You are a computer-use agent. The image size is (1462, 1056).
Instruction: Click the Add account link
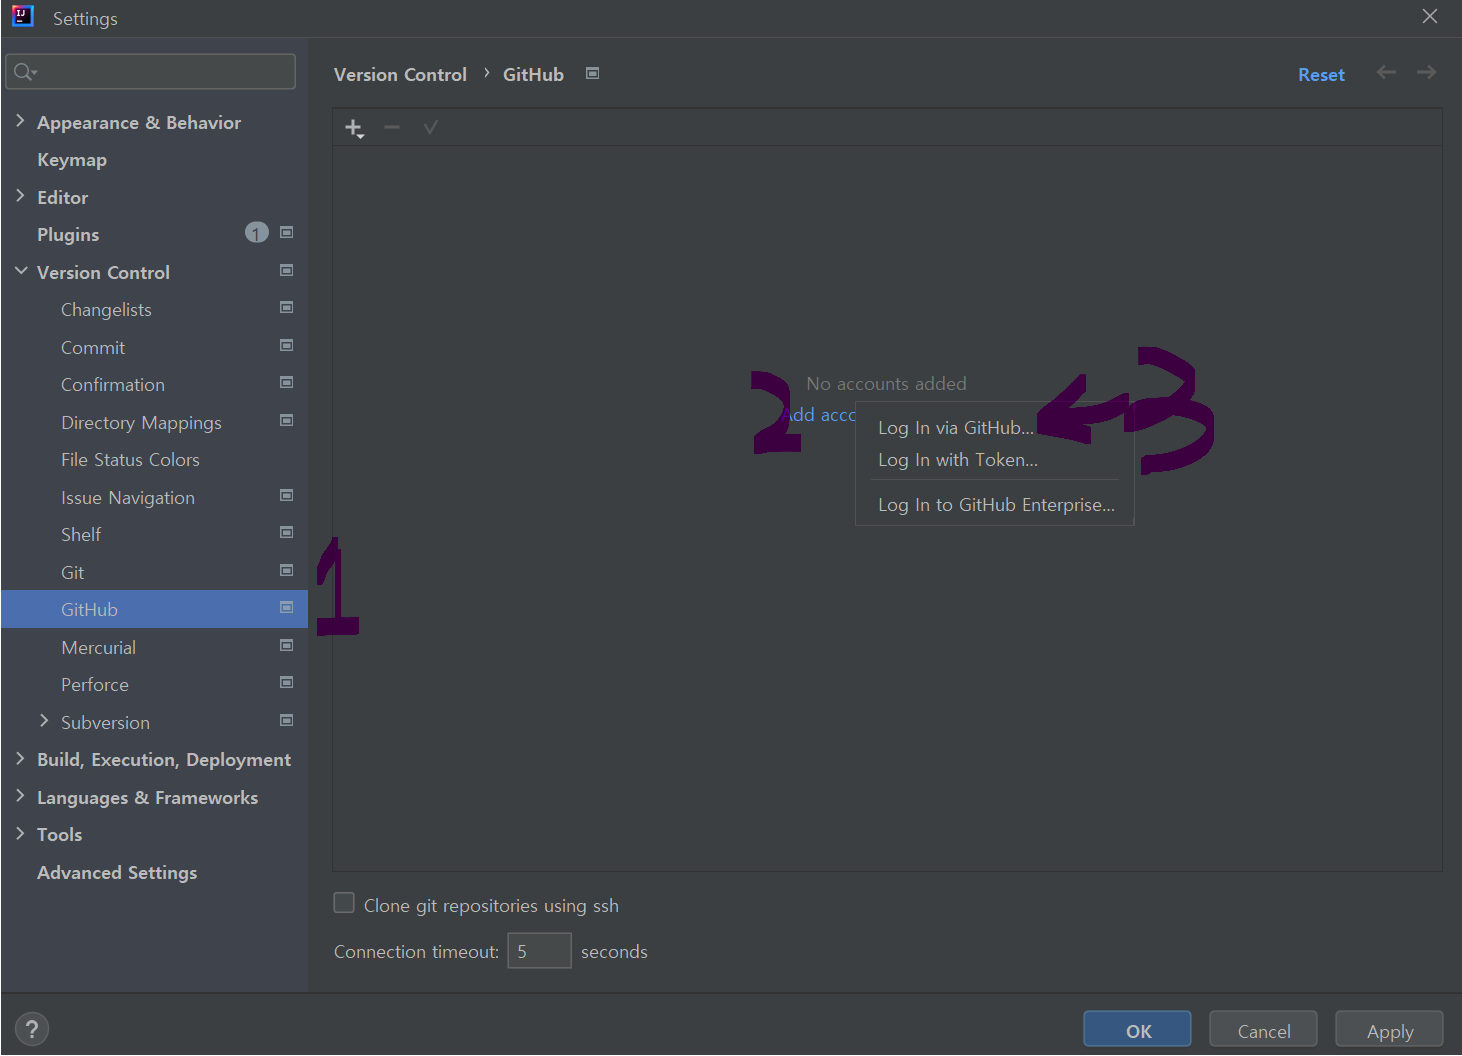click(820, 415)
